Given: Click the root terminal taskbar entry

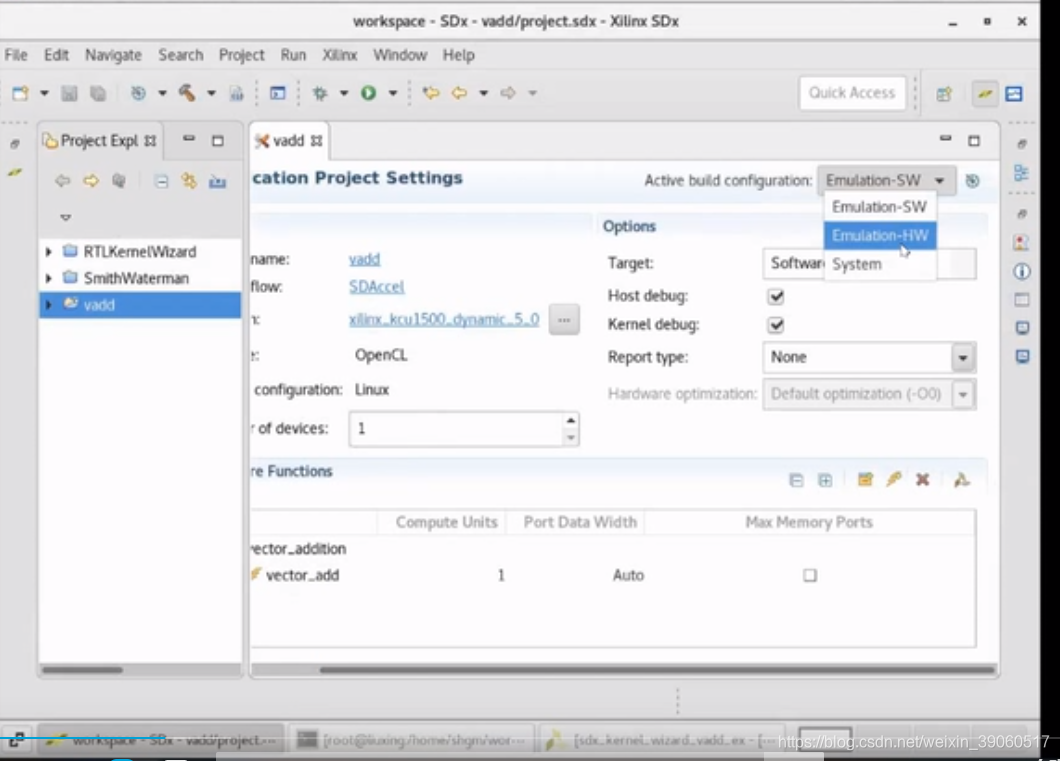Looking at the screenshot, I should click(x=412, y=740).
